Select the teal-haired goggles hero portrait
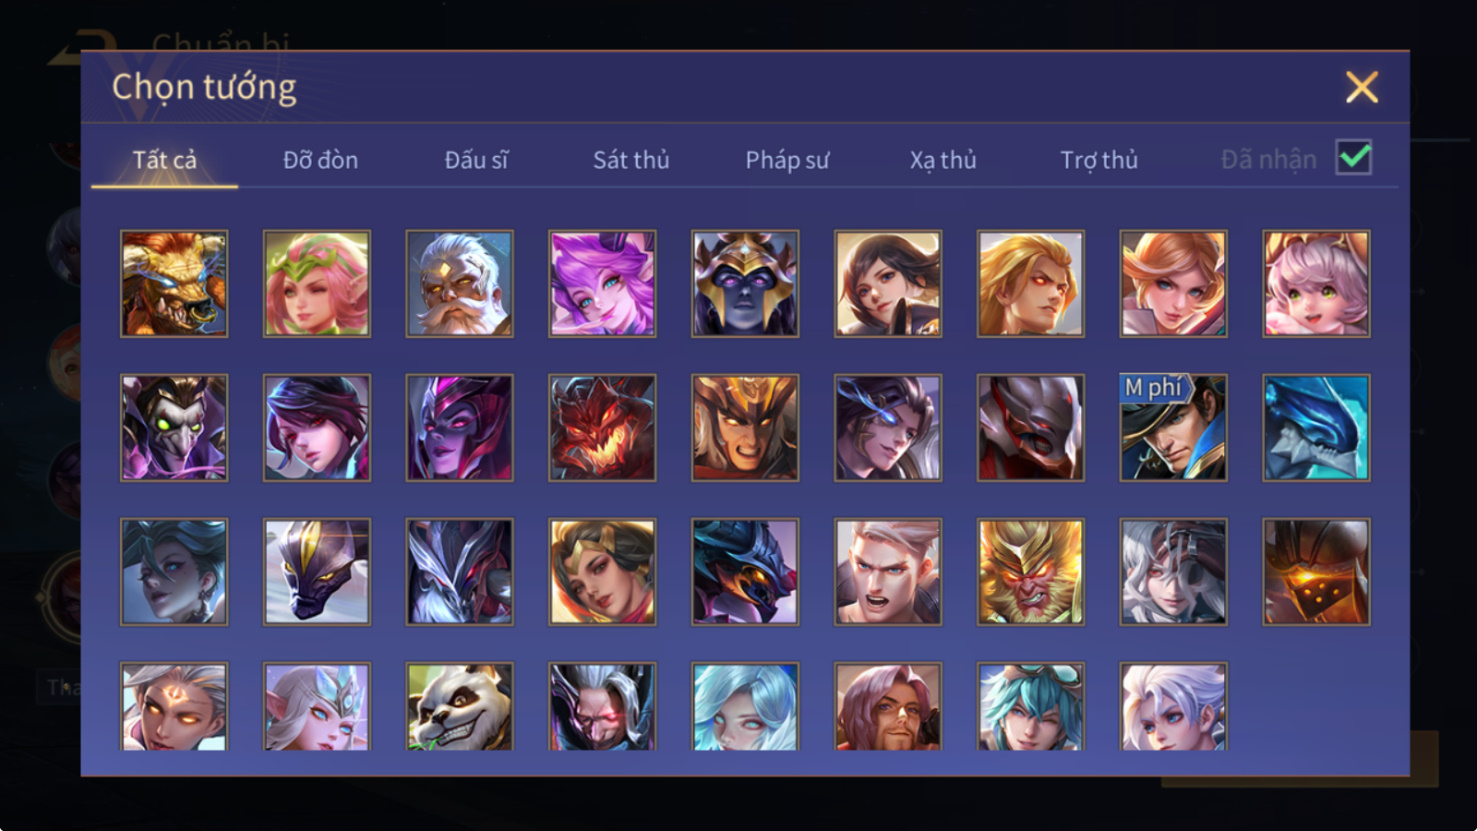Viewport: 1477px width, 831px height. tap(1031, 706)
